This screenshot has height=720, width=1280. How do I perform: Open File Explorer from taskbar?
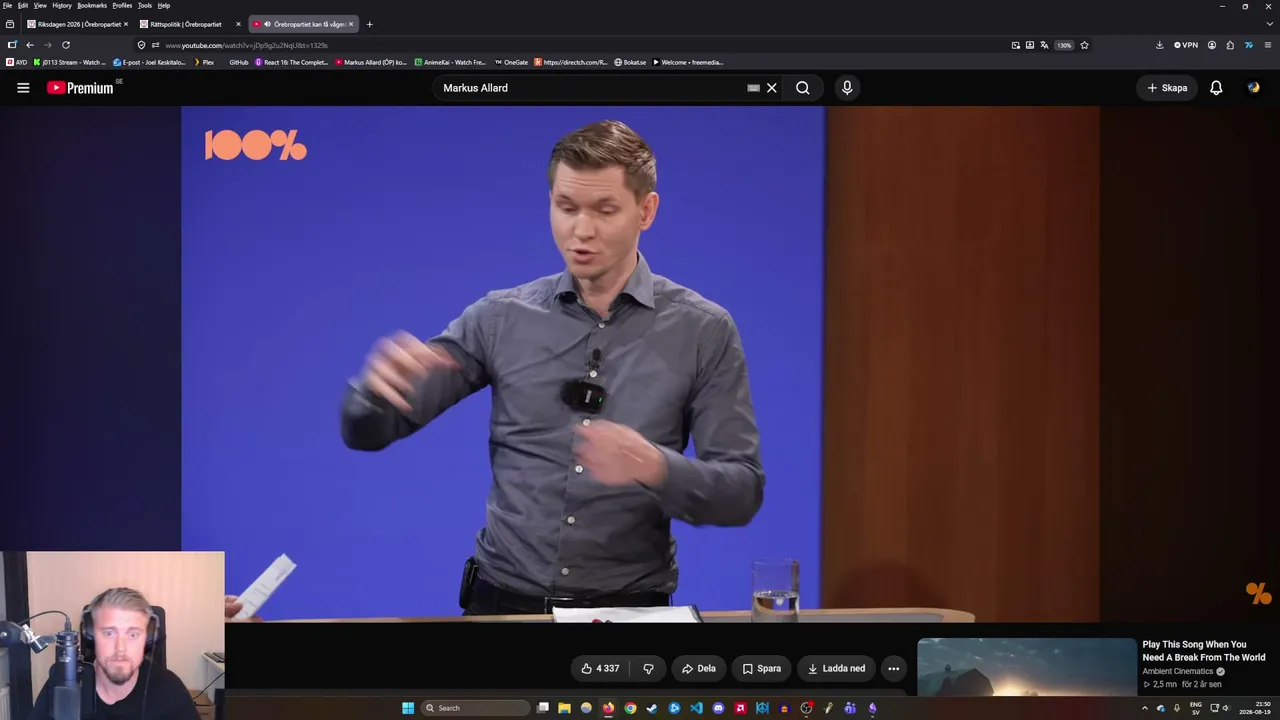coord(564,708)
